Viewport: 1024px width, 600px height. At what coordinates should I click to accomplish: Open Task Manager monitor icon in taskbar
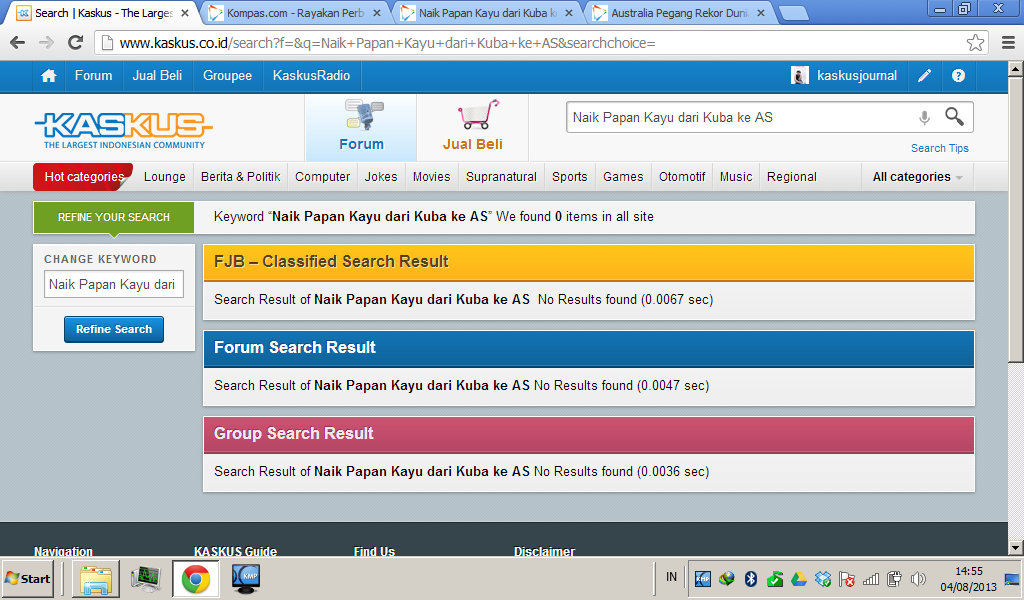tap(146, 578)
